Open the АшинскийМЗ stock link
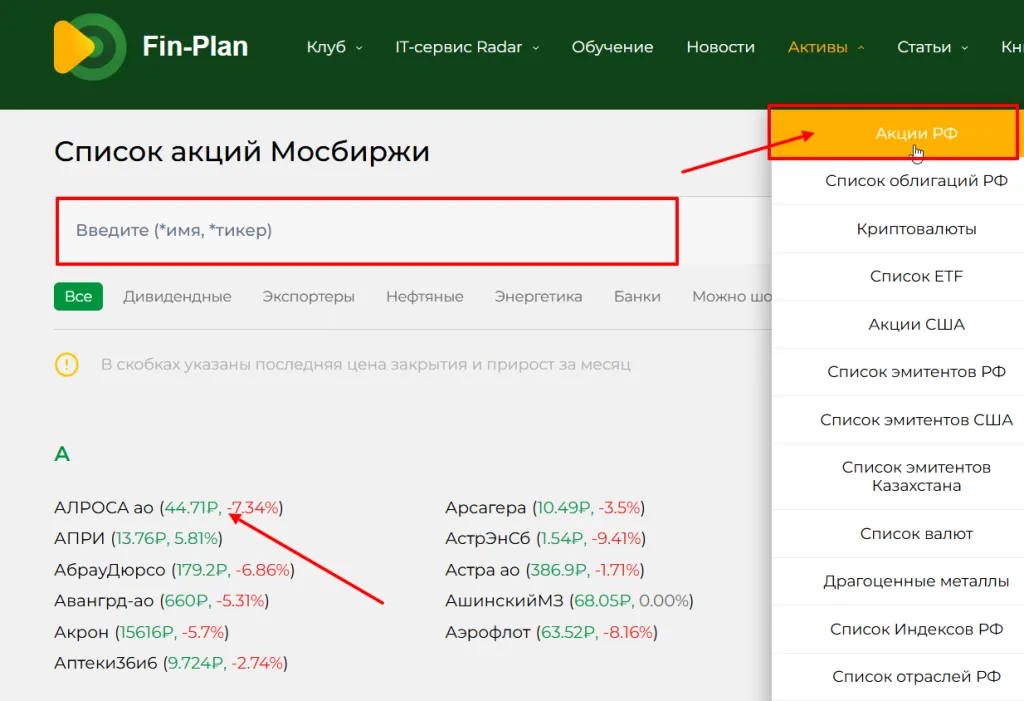 pos(504,600)
